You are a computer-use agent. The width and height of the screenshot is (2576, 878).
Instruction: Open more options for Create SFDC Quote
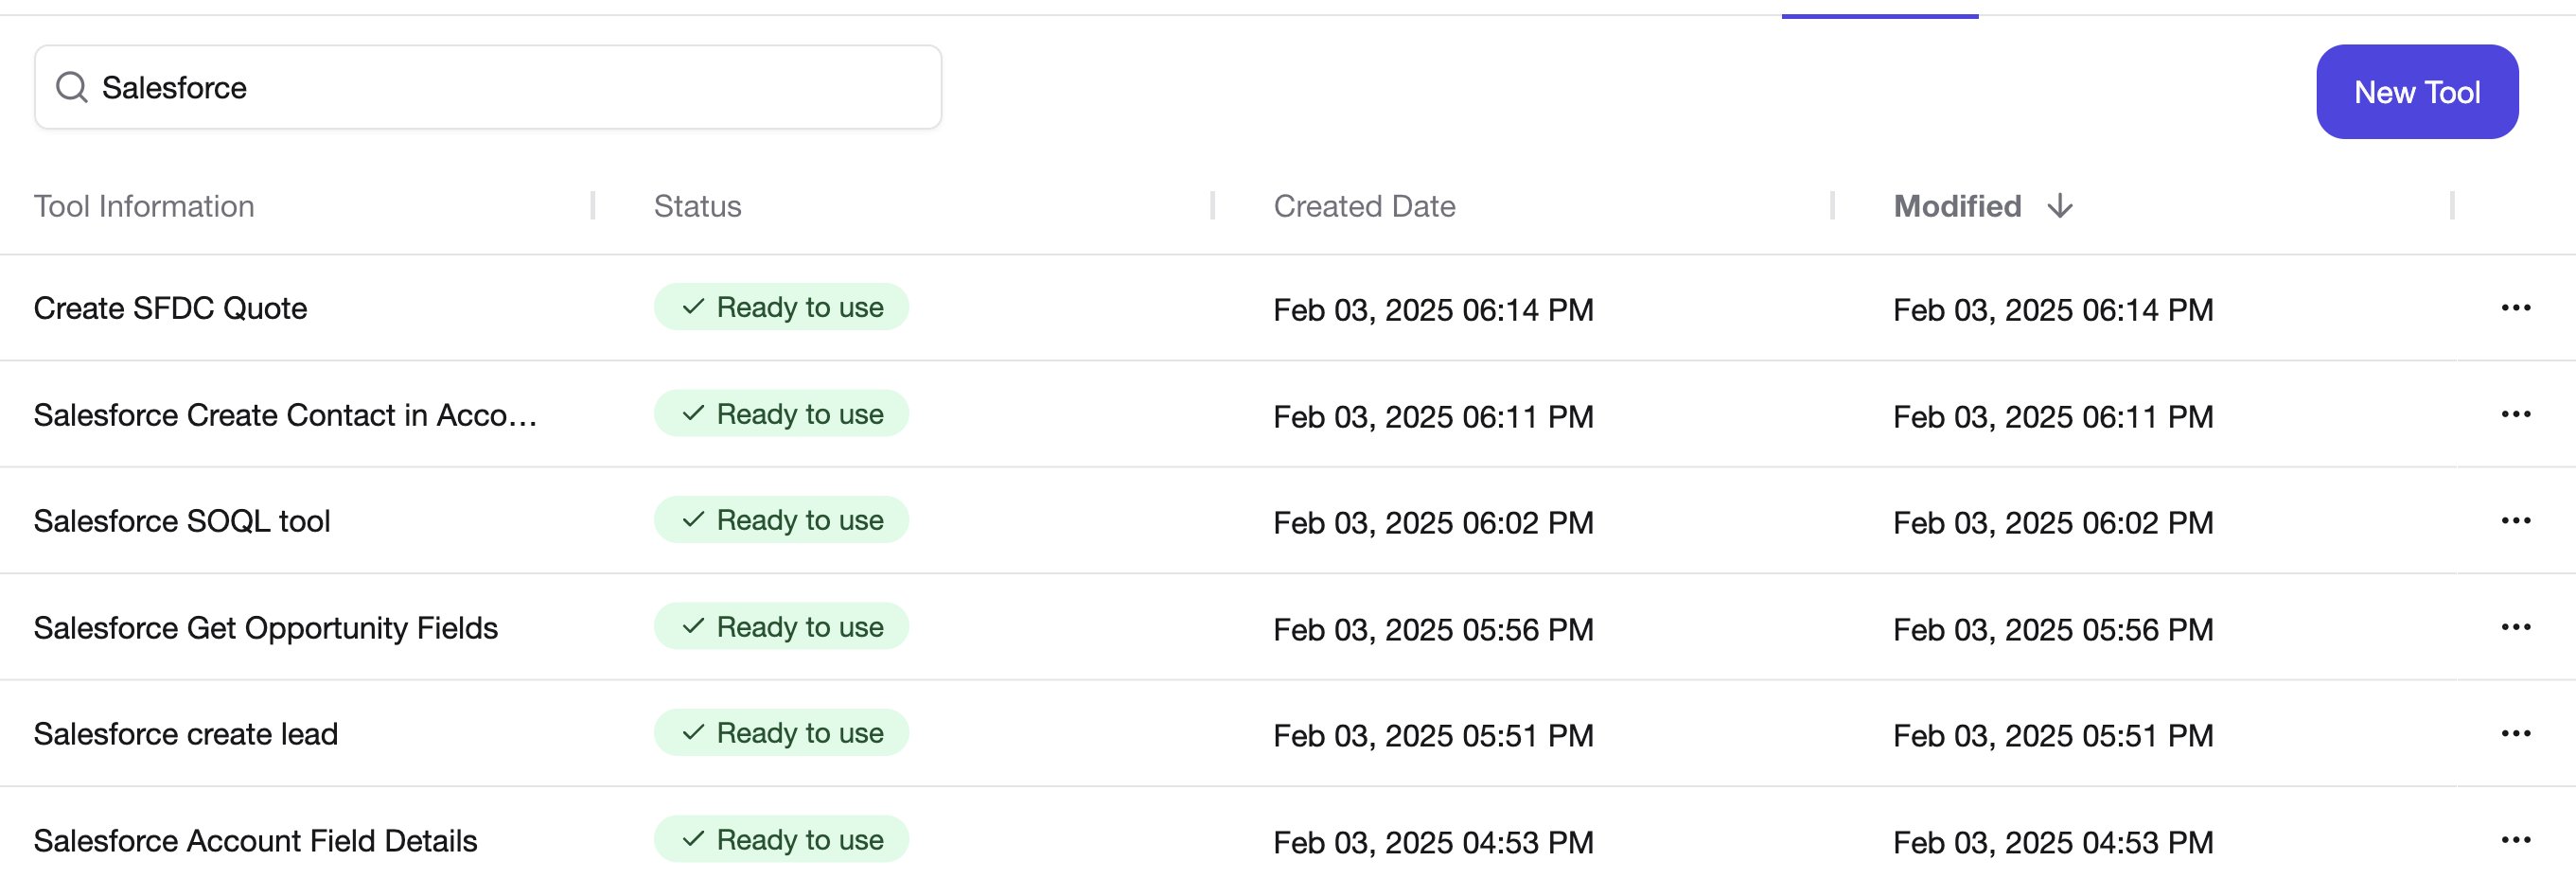[2515, 308]
